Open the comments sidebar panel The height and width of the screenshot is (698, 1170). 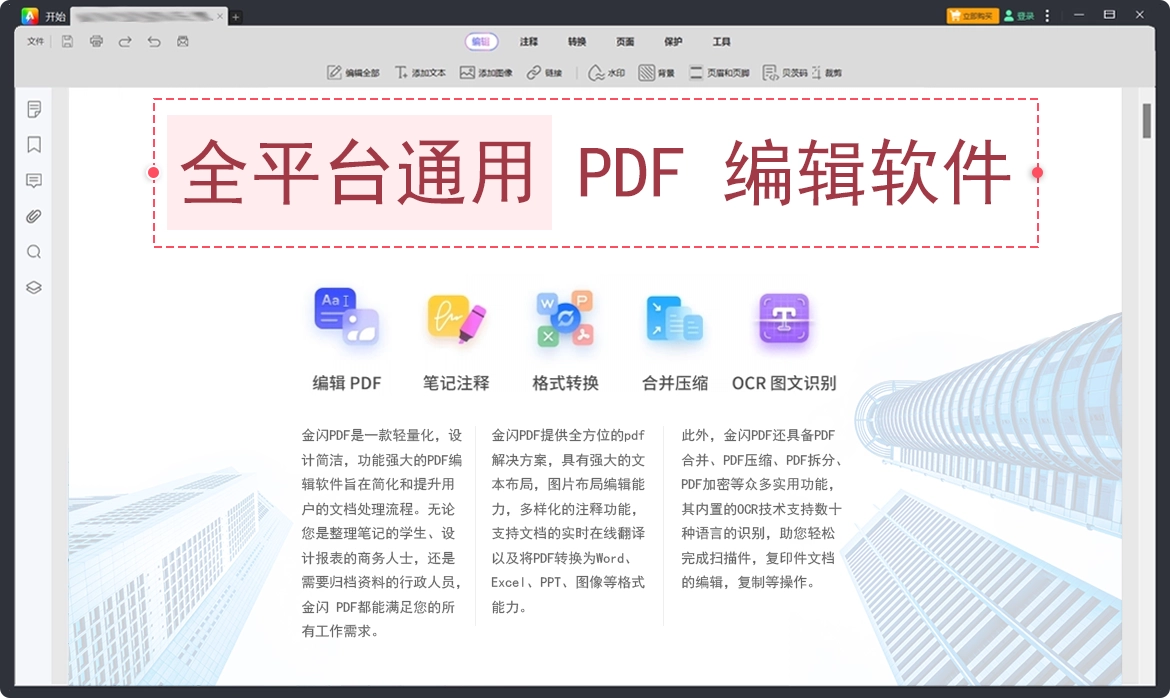click(34, 181)
